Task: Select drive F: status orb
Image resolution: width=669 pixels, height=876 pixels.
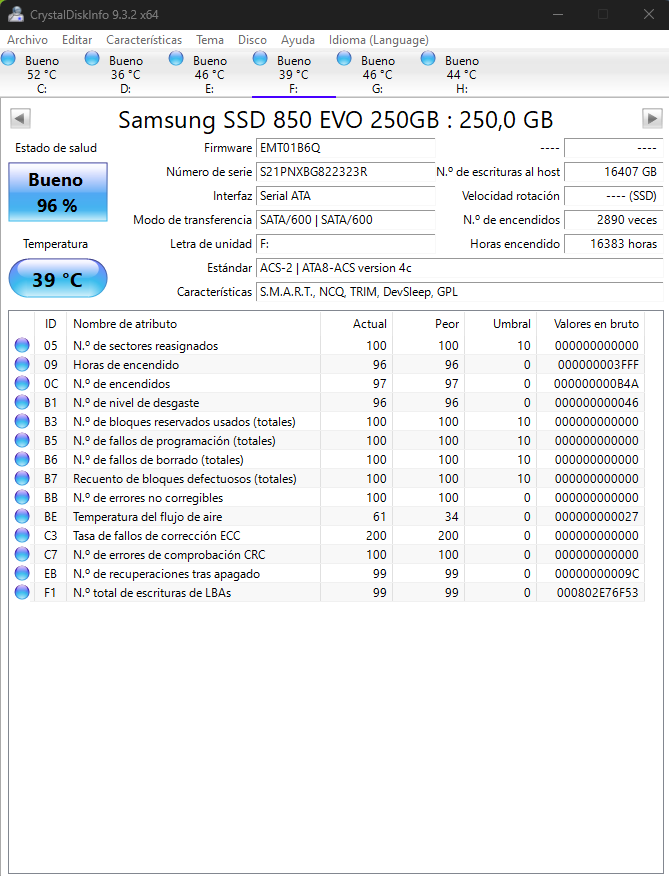Action: [x=260, y=58]
